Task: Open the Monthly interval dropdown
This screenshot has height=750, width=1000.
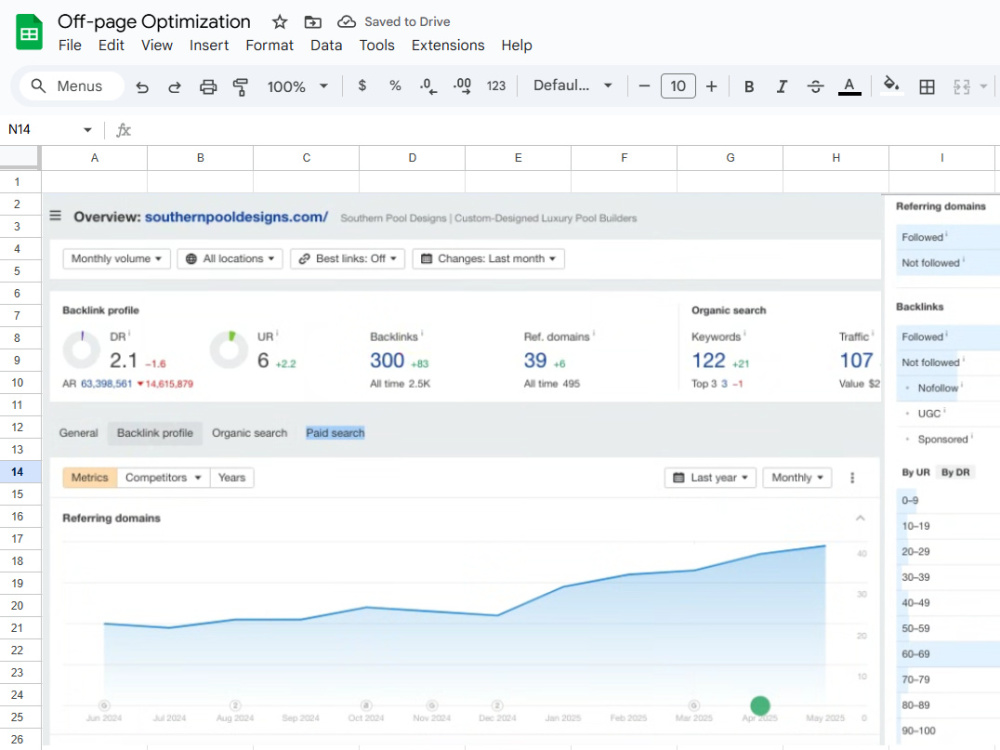Action: [x=797, y=478]
